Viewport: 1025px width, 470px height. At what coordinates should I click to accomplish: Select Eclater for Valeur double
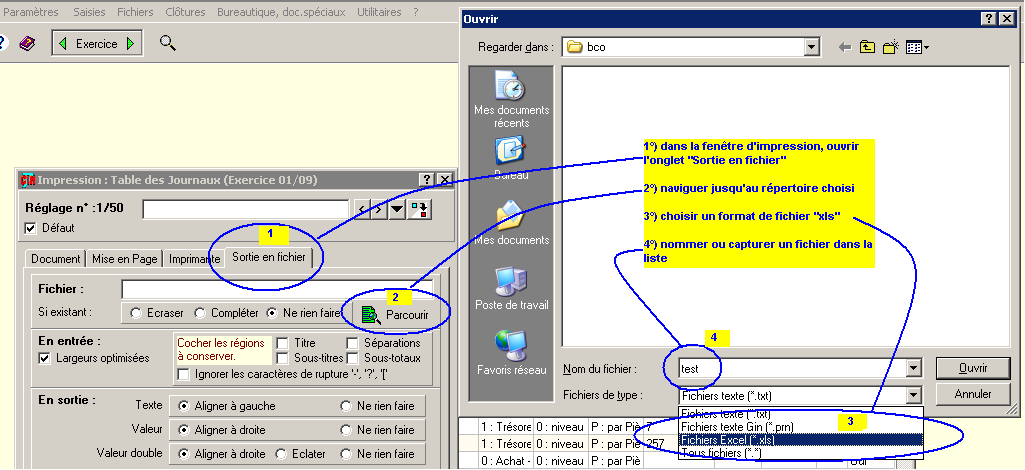click(x=280, y=454)
